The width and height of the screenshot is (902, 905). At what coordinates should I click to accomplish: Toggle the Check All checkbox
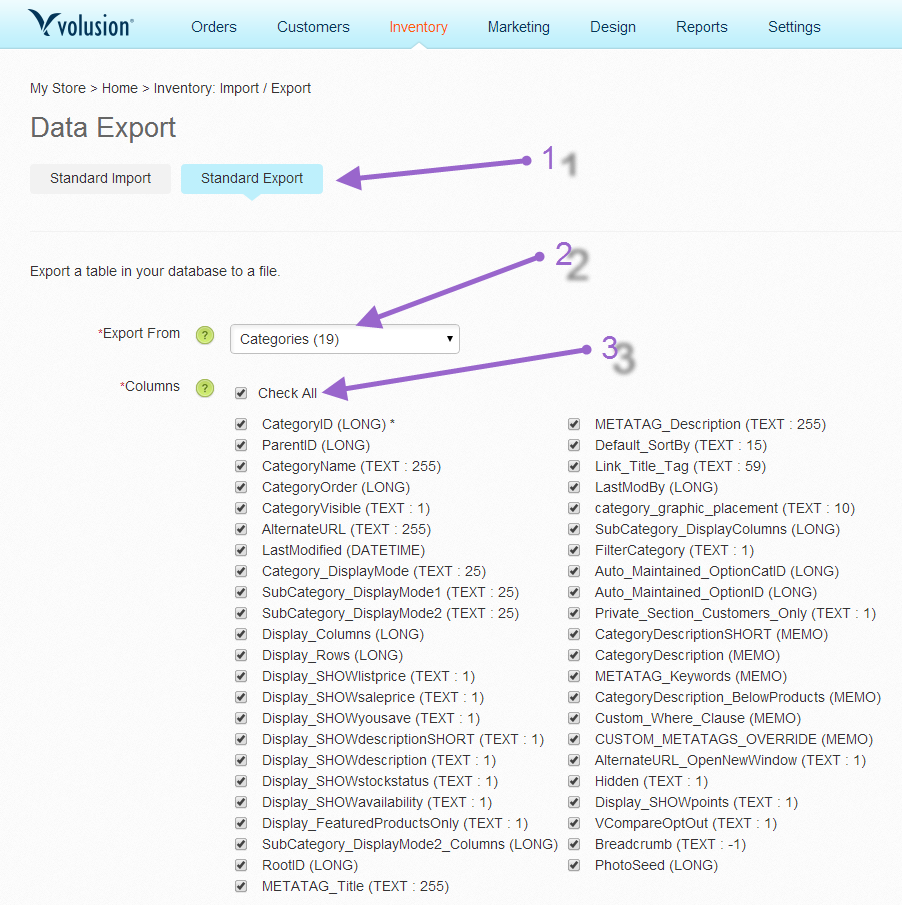[241, 392]
